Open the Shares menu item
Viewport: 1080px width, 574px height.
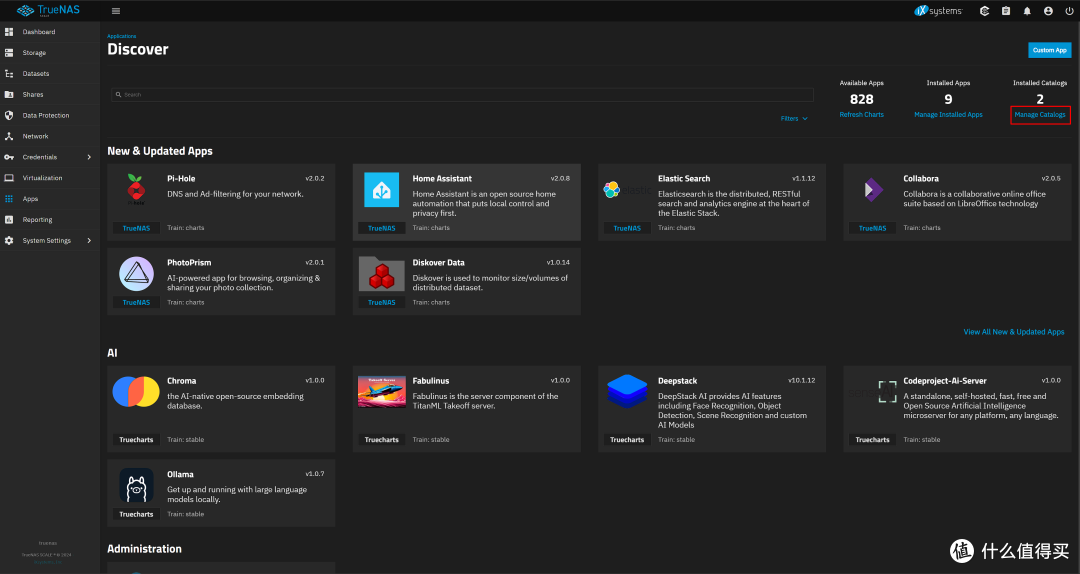(x=50, y=94)
